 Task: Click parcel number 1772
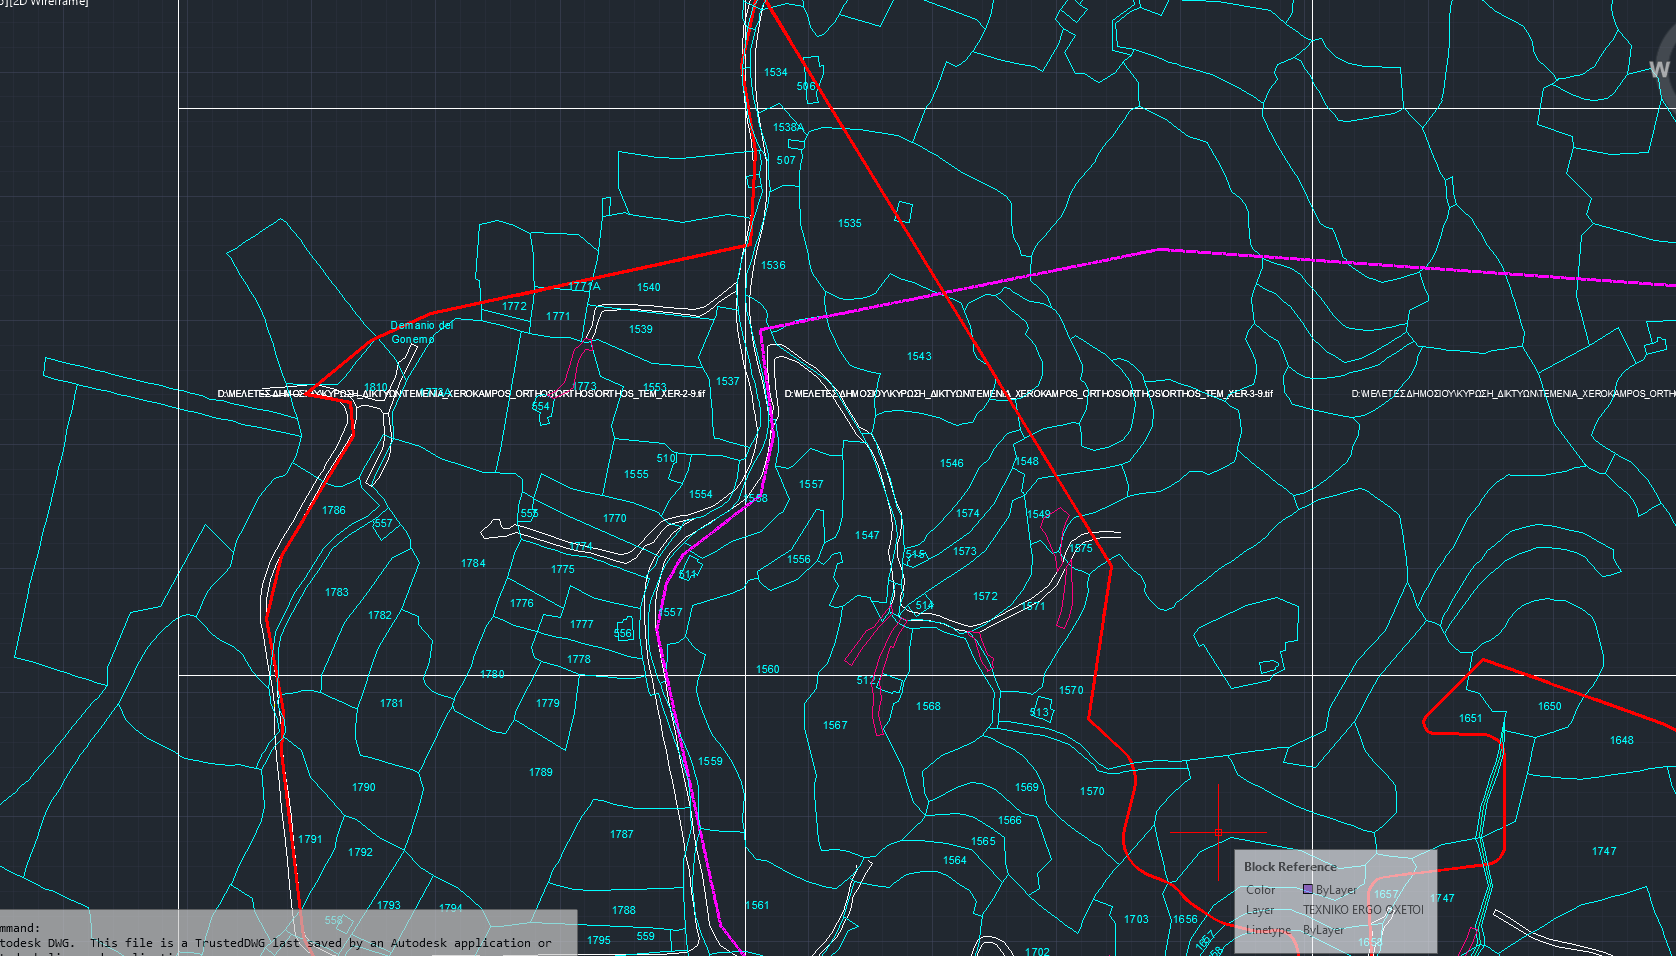514,307
